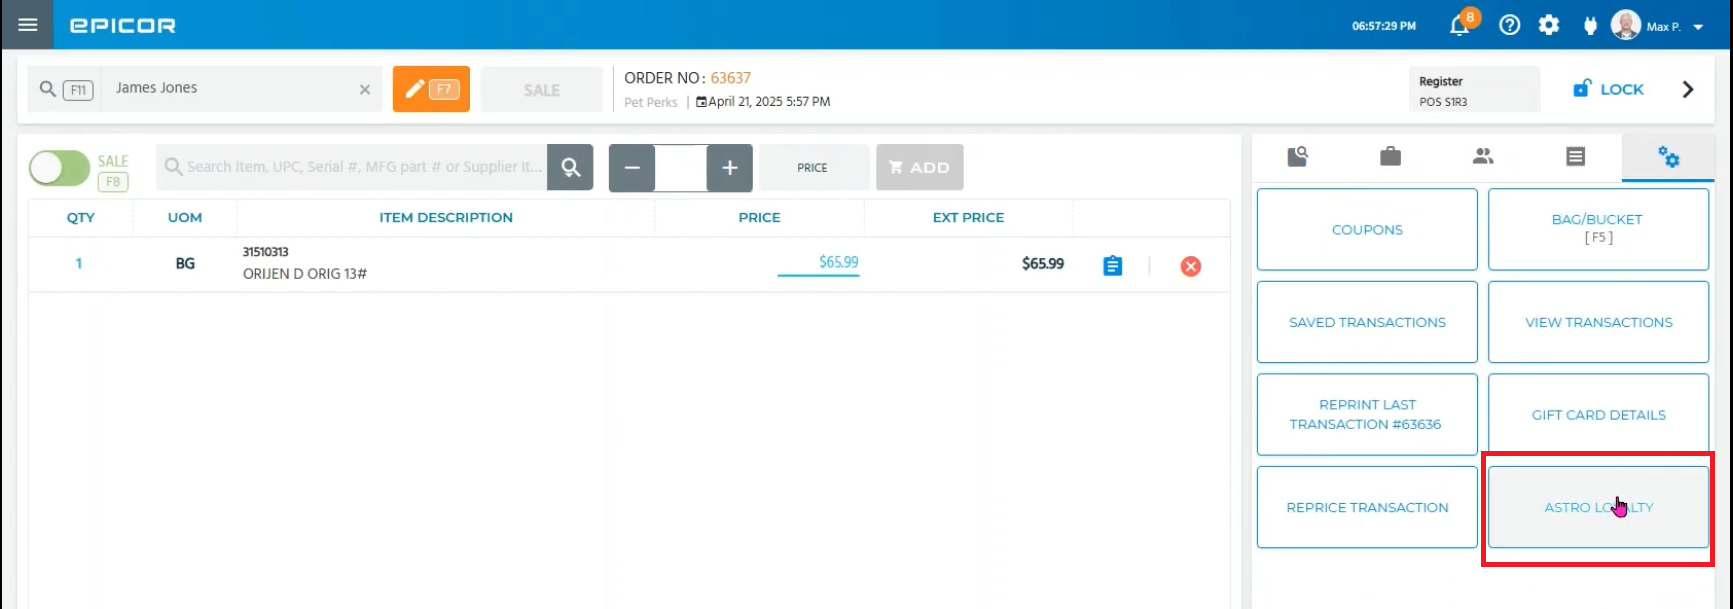Open line note clipboard icon for Orijen item
The height and width of the screenshot is (609, 1733).
pos(1112,266)
